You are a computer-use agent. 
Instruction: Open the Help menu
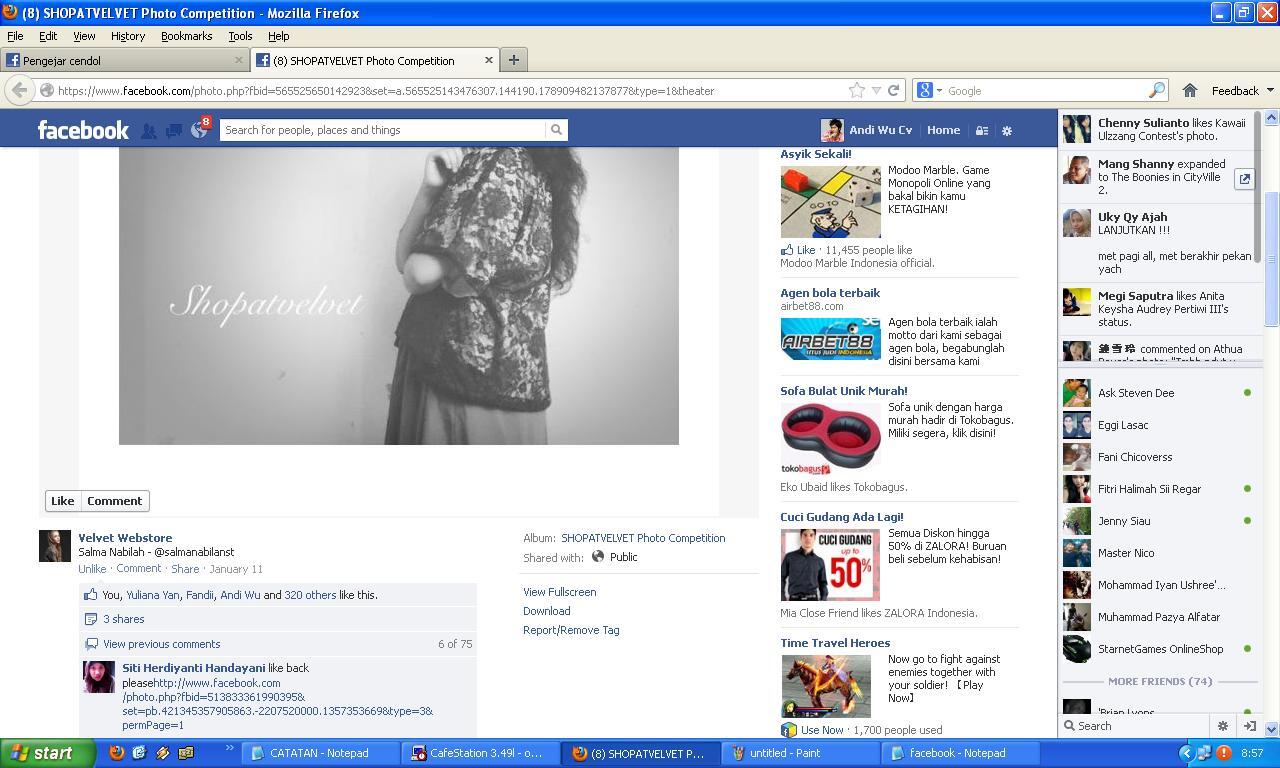pyautogui.click(x=278, y=36)
